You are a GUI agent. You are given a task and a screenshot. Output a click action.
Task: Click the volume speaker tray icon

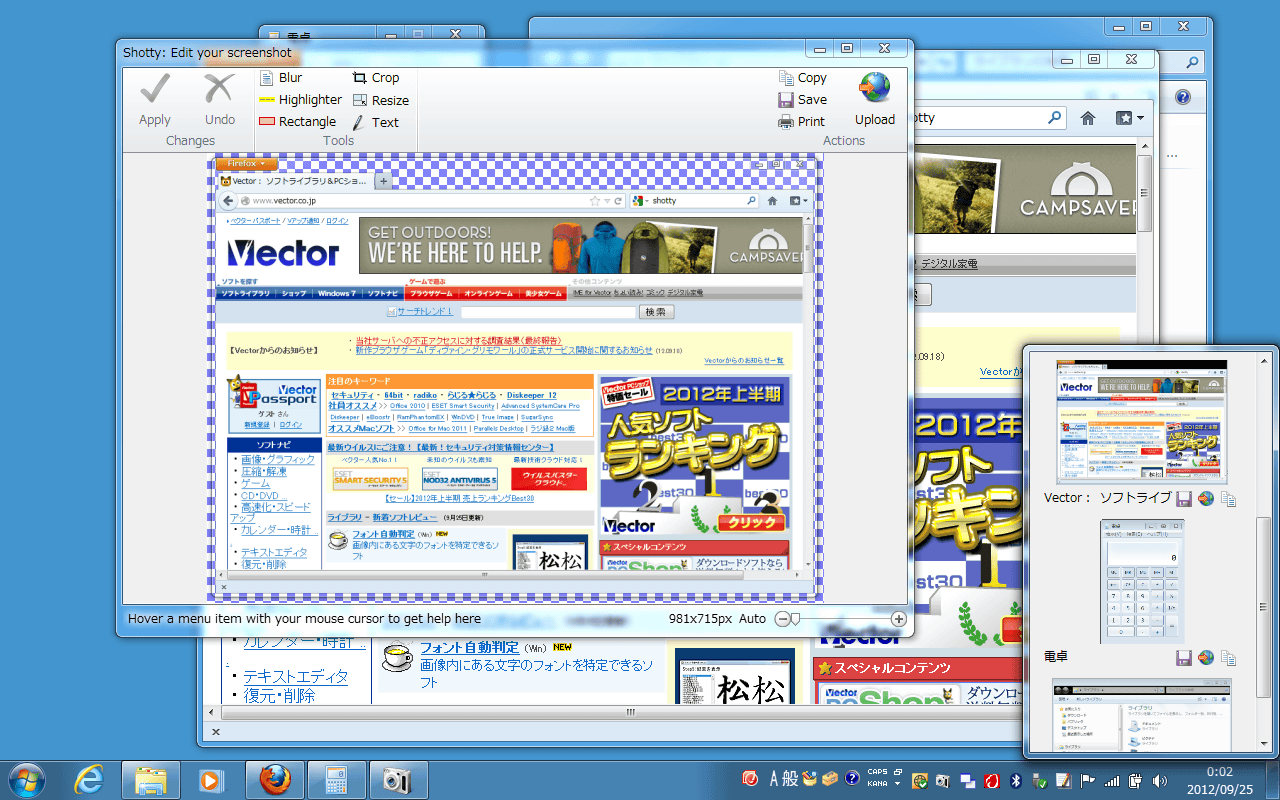pos(1159,780)
